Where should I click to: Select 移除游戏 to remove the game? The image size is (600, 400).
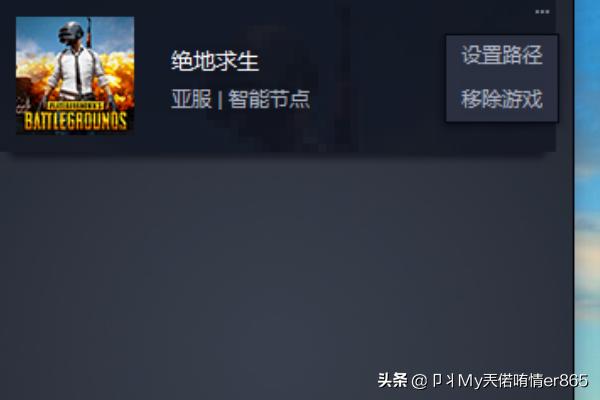(x=502, y=99)
